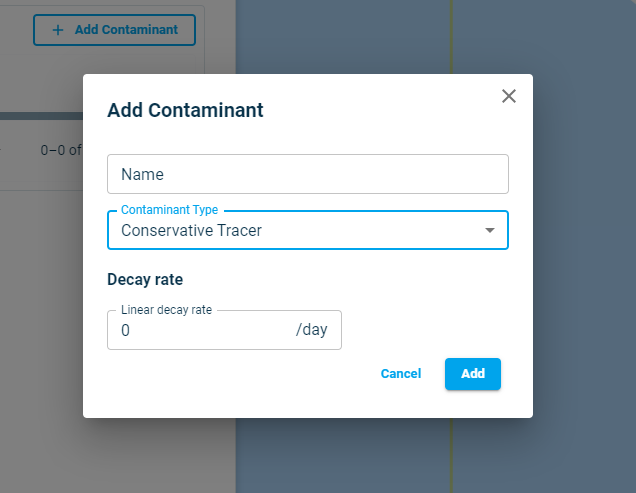This screenshot has height=493, width=636.
Task: Click the plus icon beside Add Contaminant
Action: [x=58, y=30]
